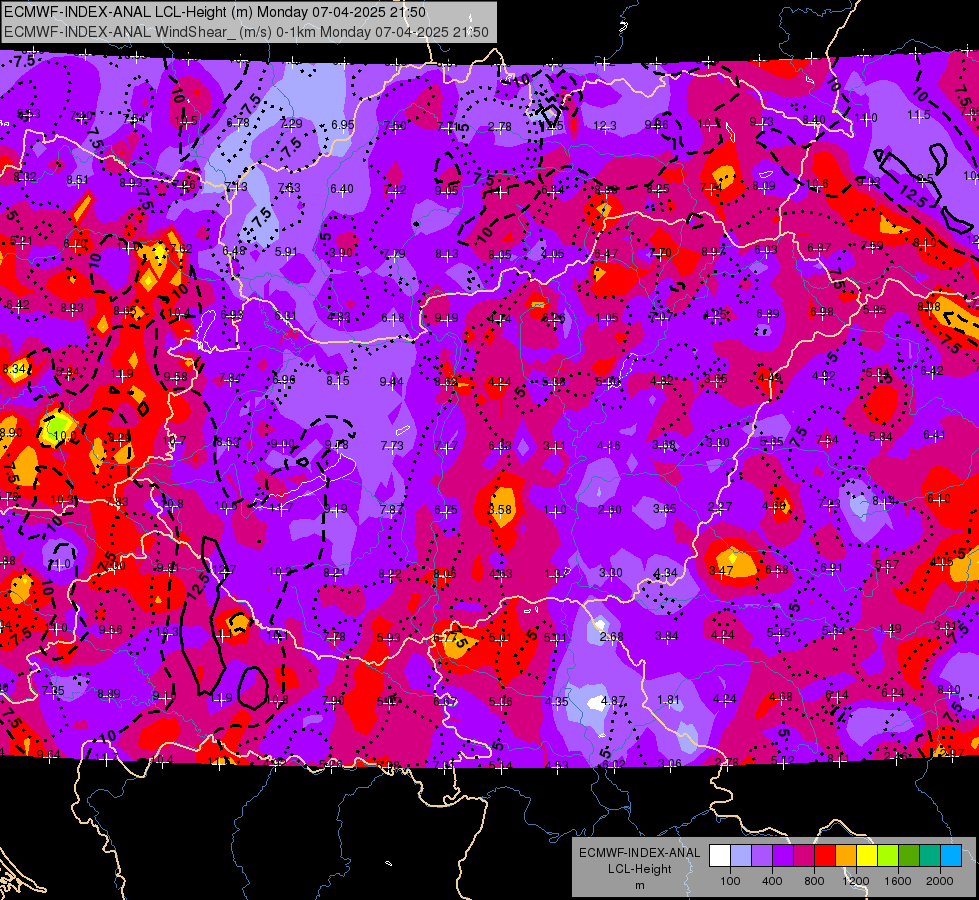Pick the orange legend color swatch
Screen dimensions: 979x900
coord(846,856)
